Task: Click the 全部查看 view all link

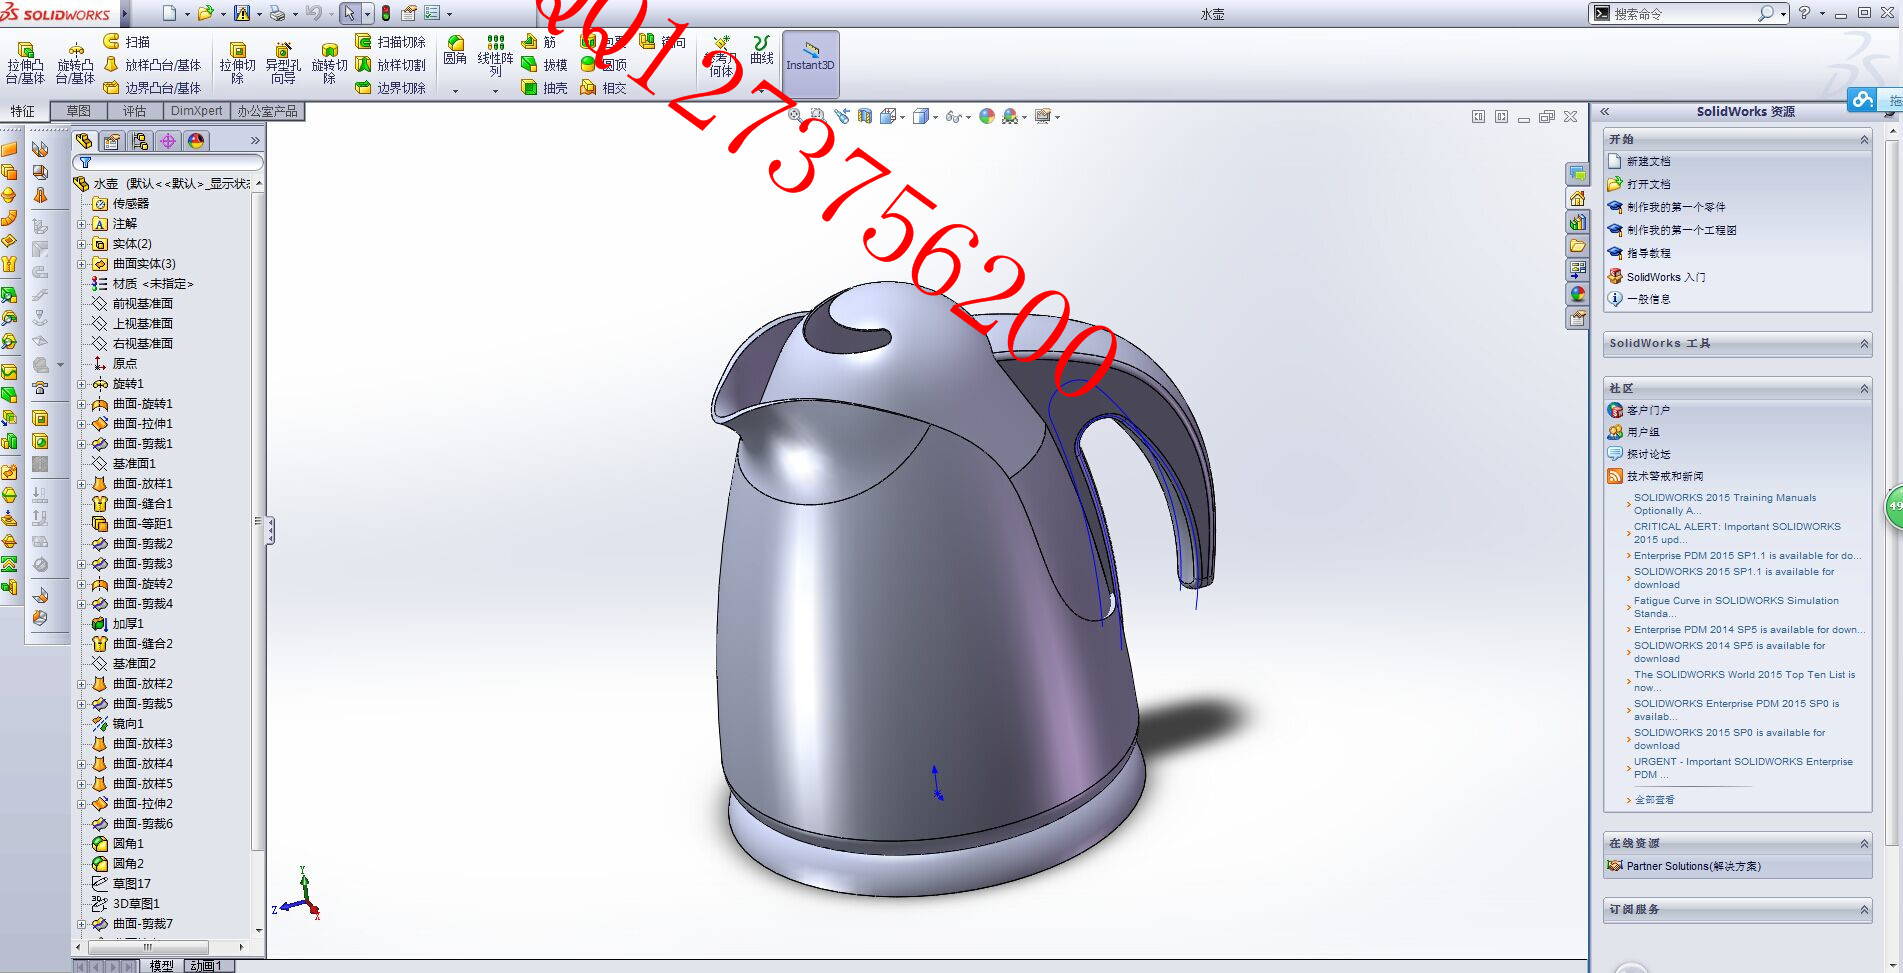Action: [x=1654, y=800]
